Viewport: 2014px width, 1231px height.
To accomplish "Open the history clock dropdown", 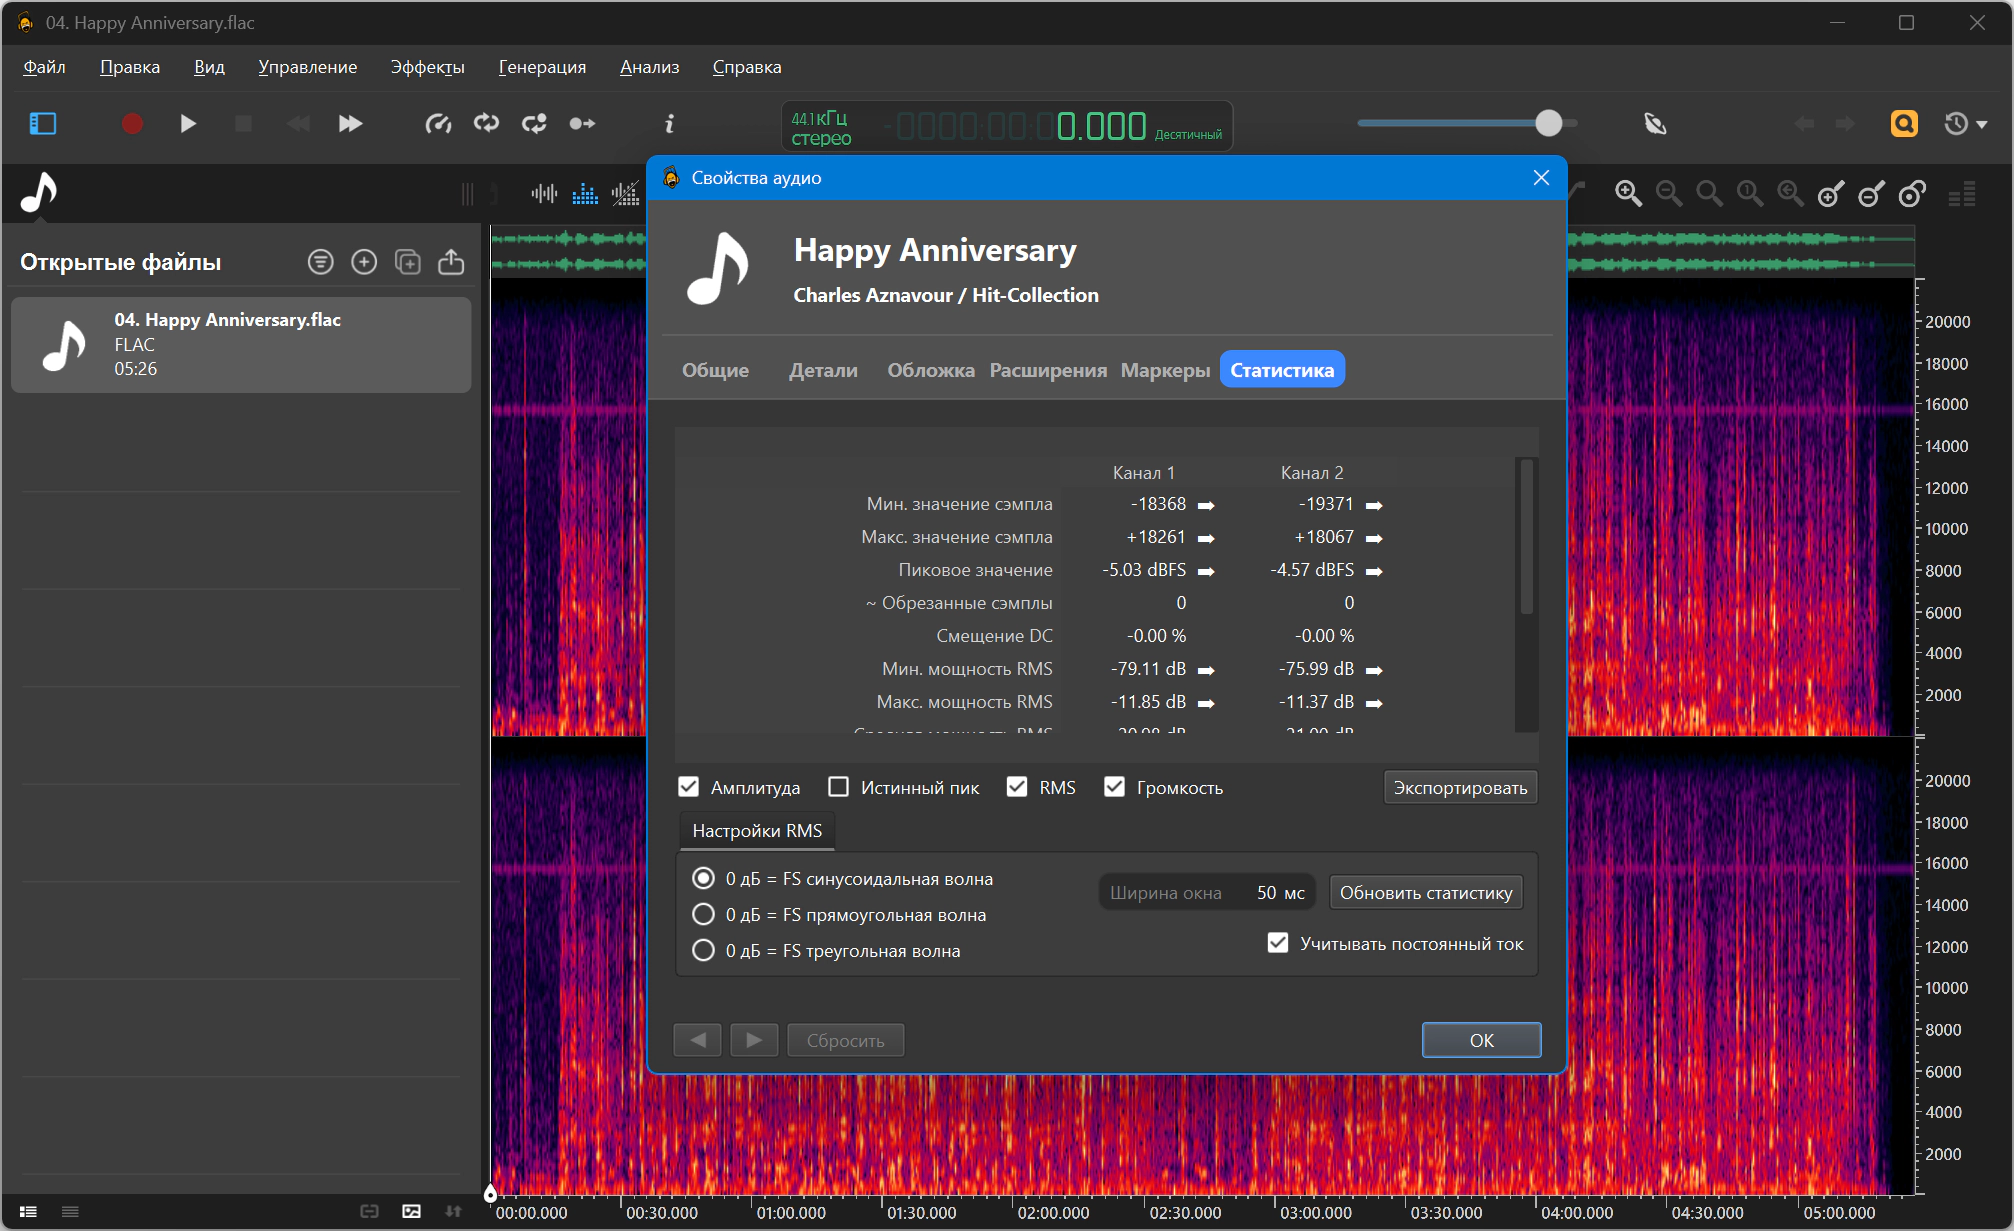I will [x=1964, y=124].
